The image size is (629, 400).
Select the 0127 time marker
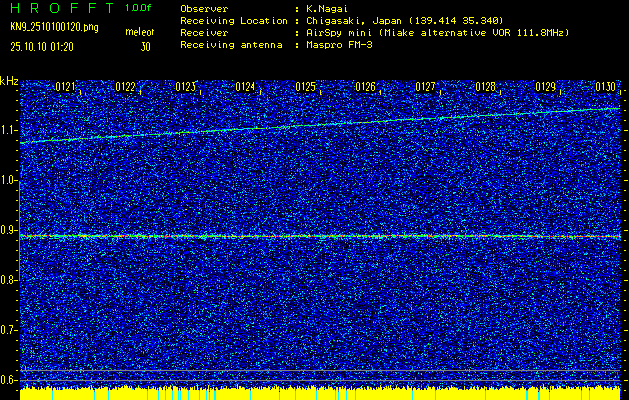(426, 88)
